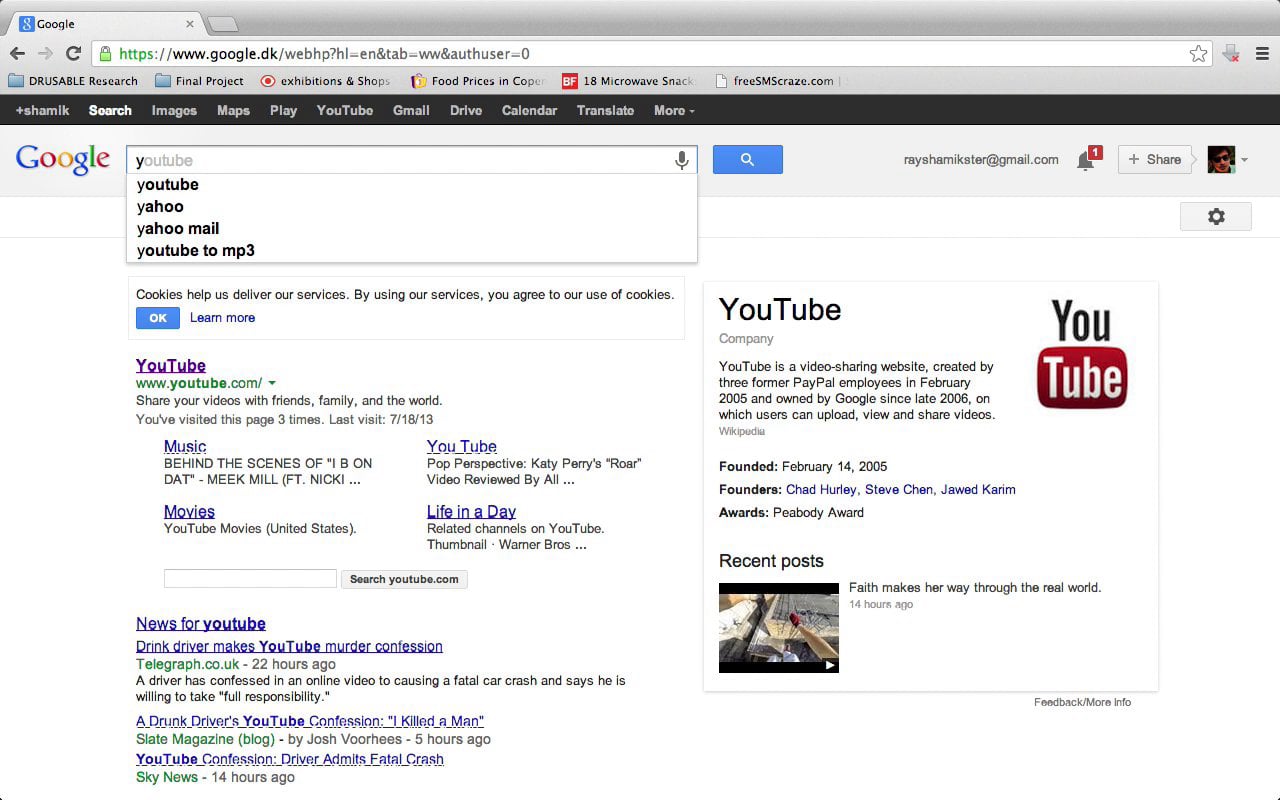The width and height of the screenshot is (1280, 800).
Task: Accept cookies with the OK button
Action: pyautogui.click(x=158, y=318)
